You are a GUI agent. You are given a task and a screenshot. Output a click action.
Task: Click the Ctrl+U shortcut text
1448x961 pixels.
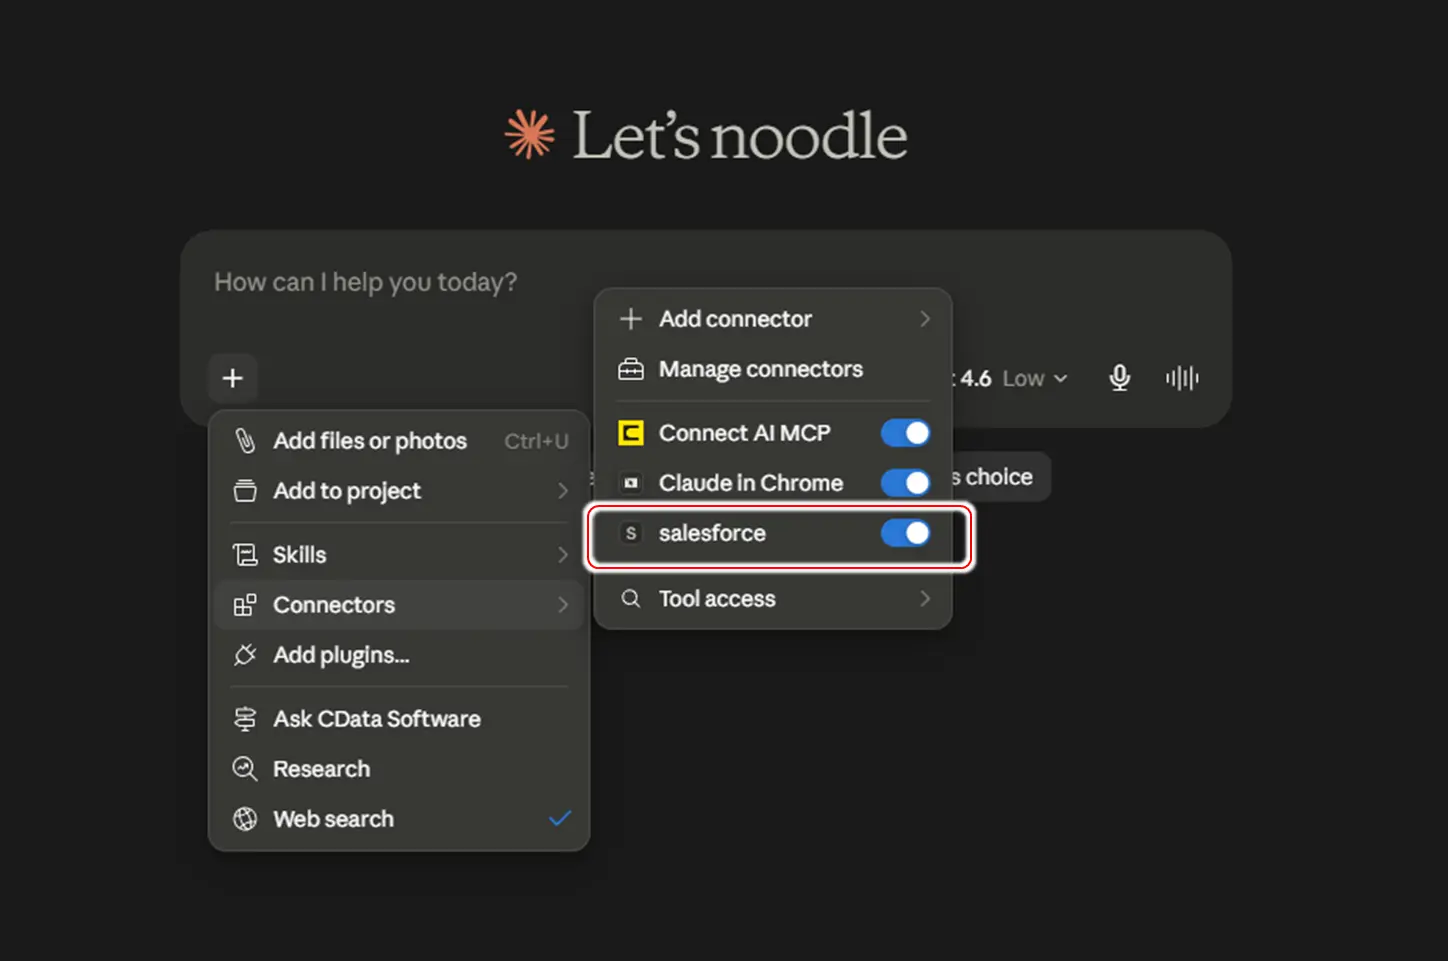(536, 441)
